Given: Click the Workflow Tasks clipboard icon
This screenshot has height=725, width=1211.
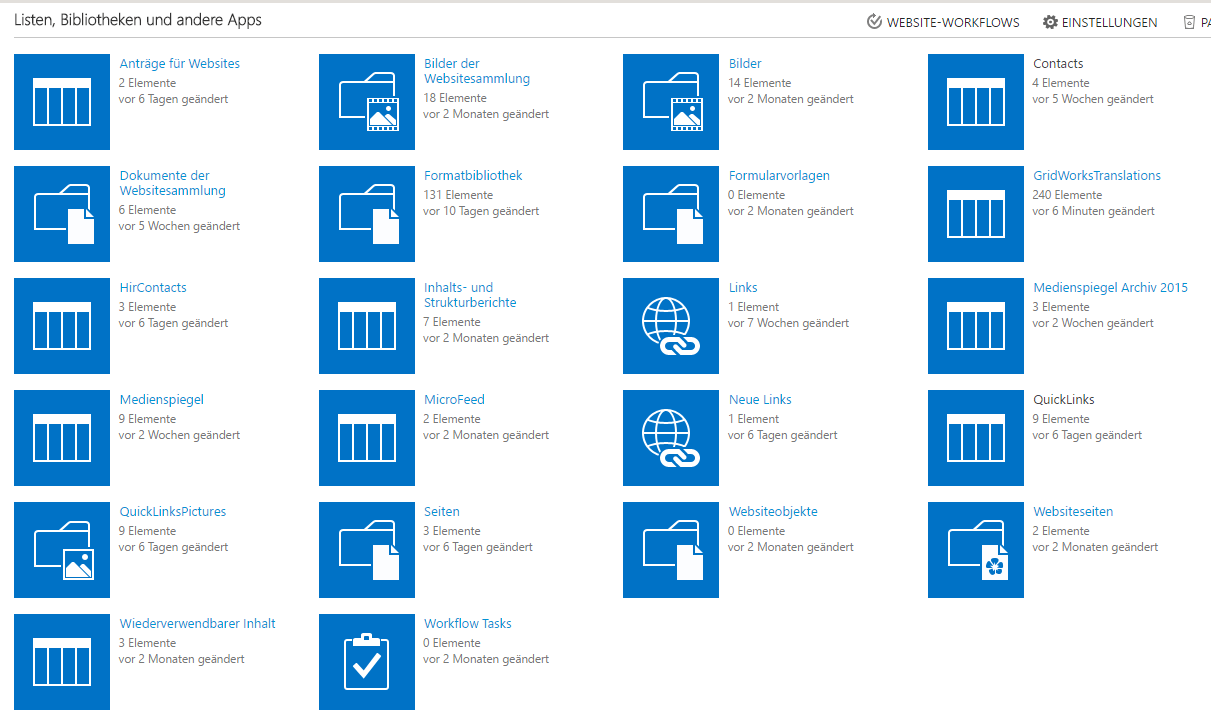Looking at the screenshot, I should (366, 662).
